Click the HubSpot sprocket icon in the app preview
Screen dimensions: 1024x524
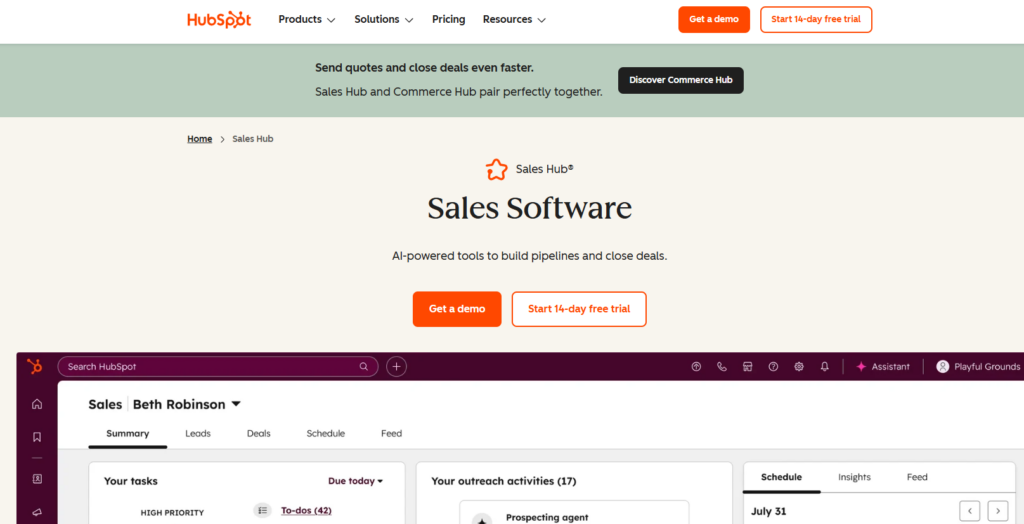(x=35, y=367)
